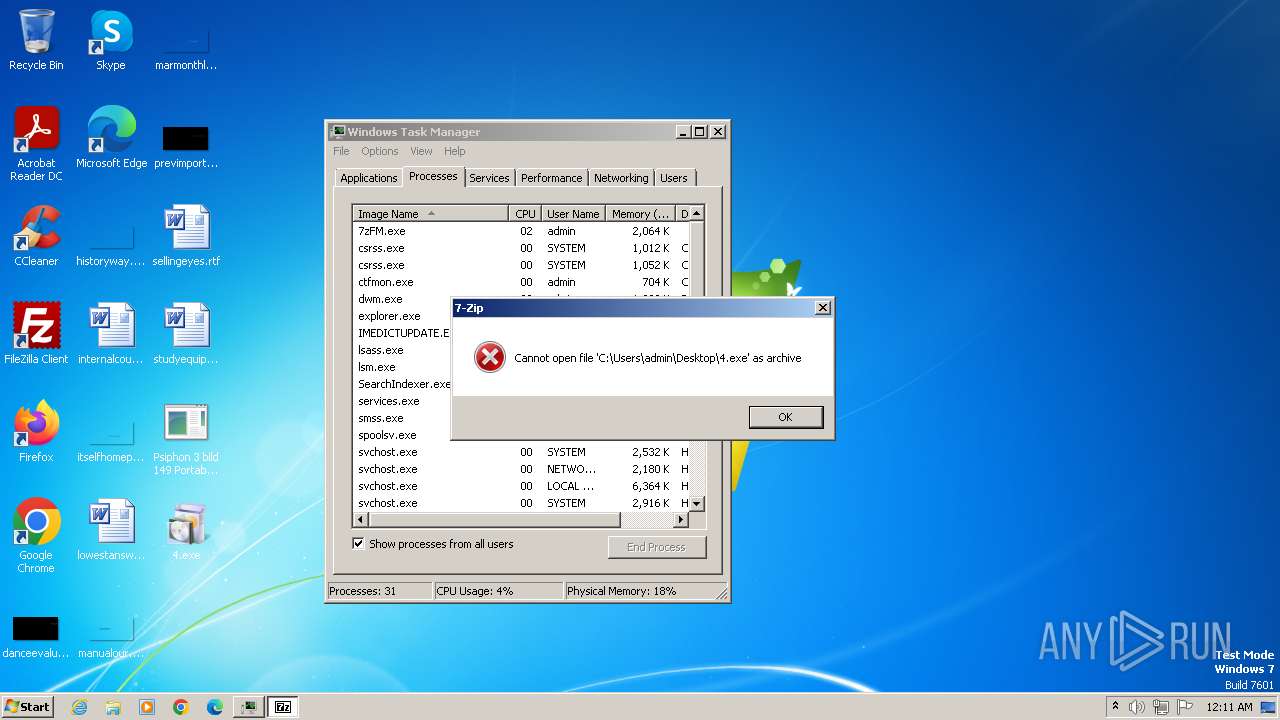The width and height of the screenshot is (1280, 720).
Task: Switch to the Applications tab
Action: coord(369,178)
